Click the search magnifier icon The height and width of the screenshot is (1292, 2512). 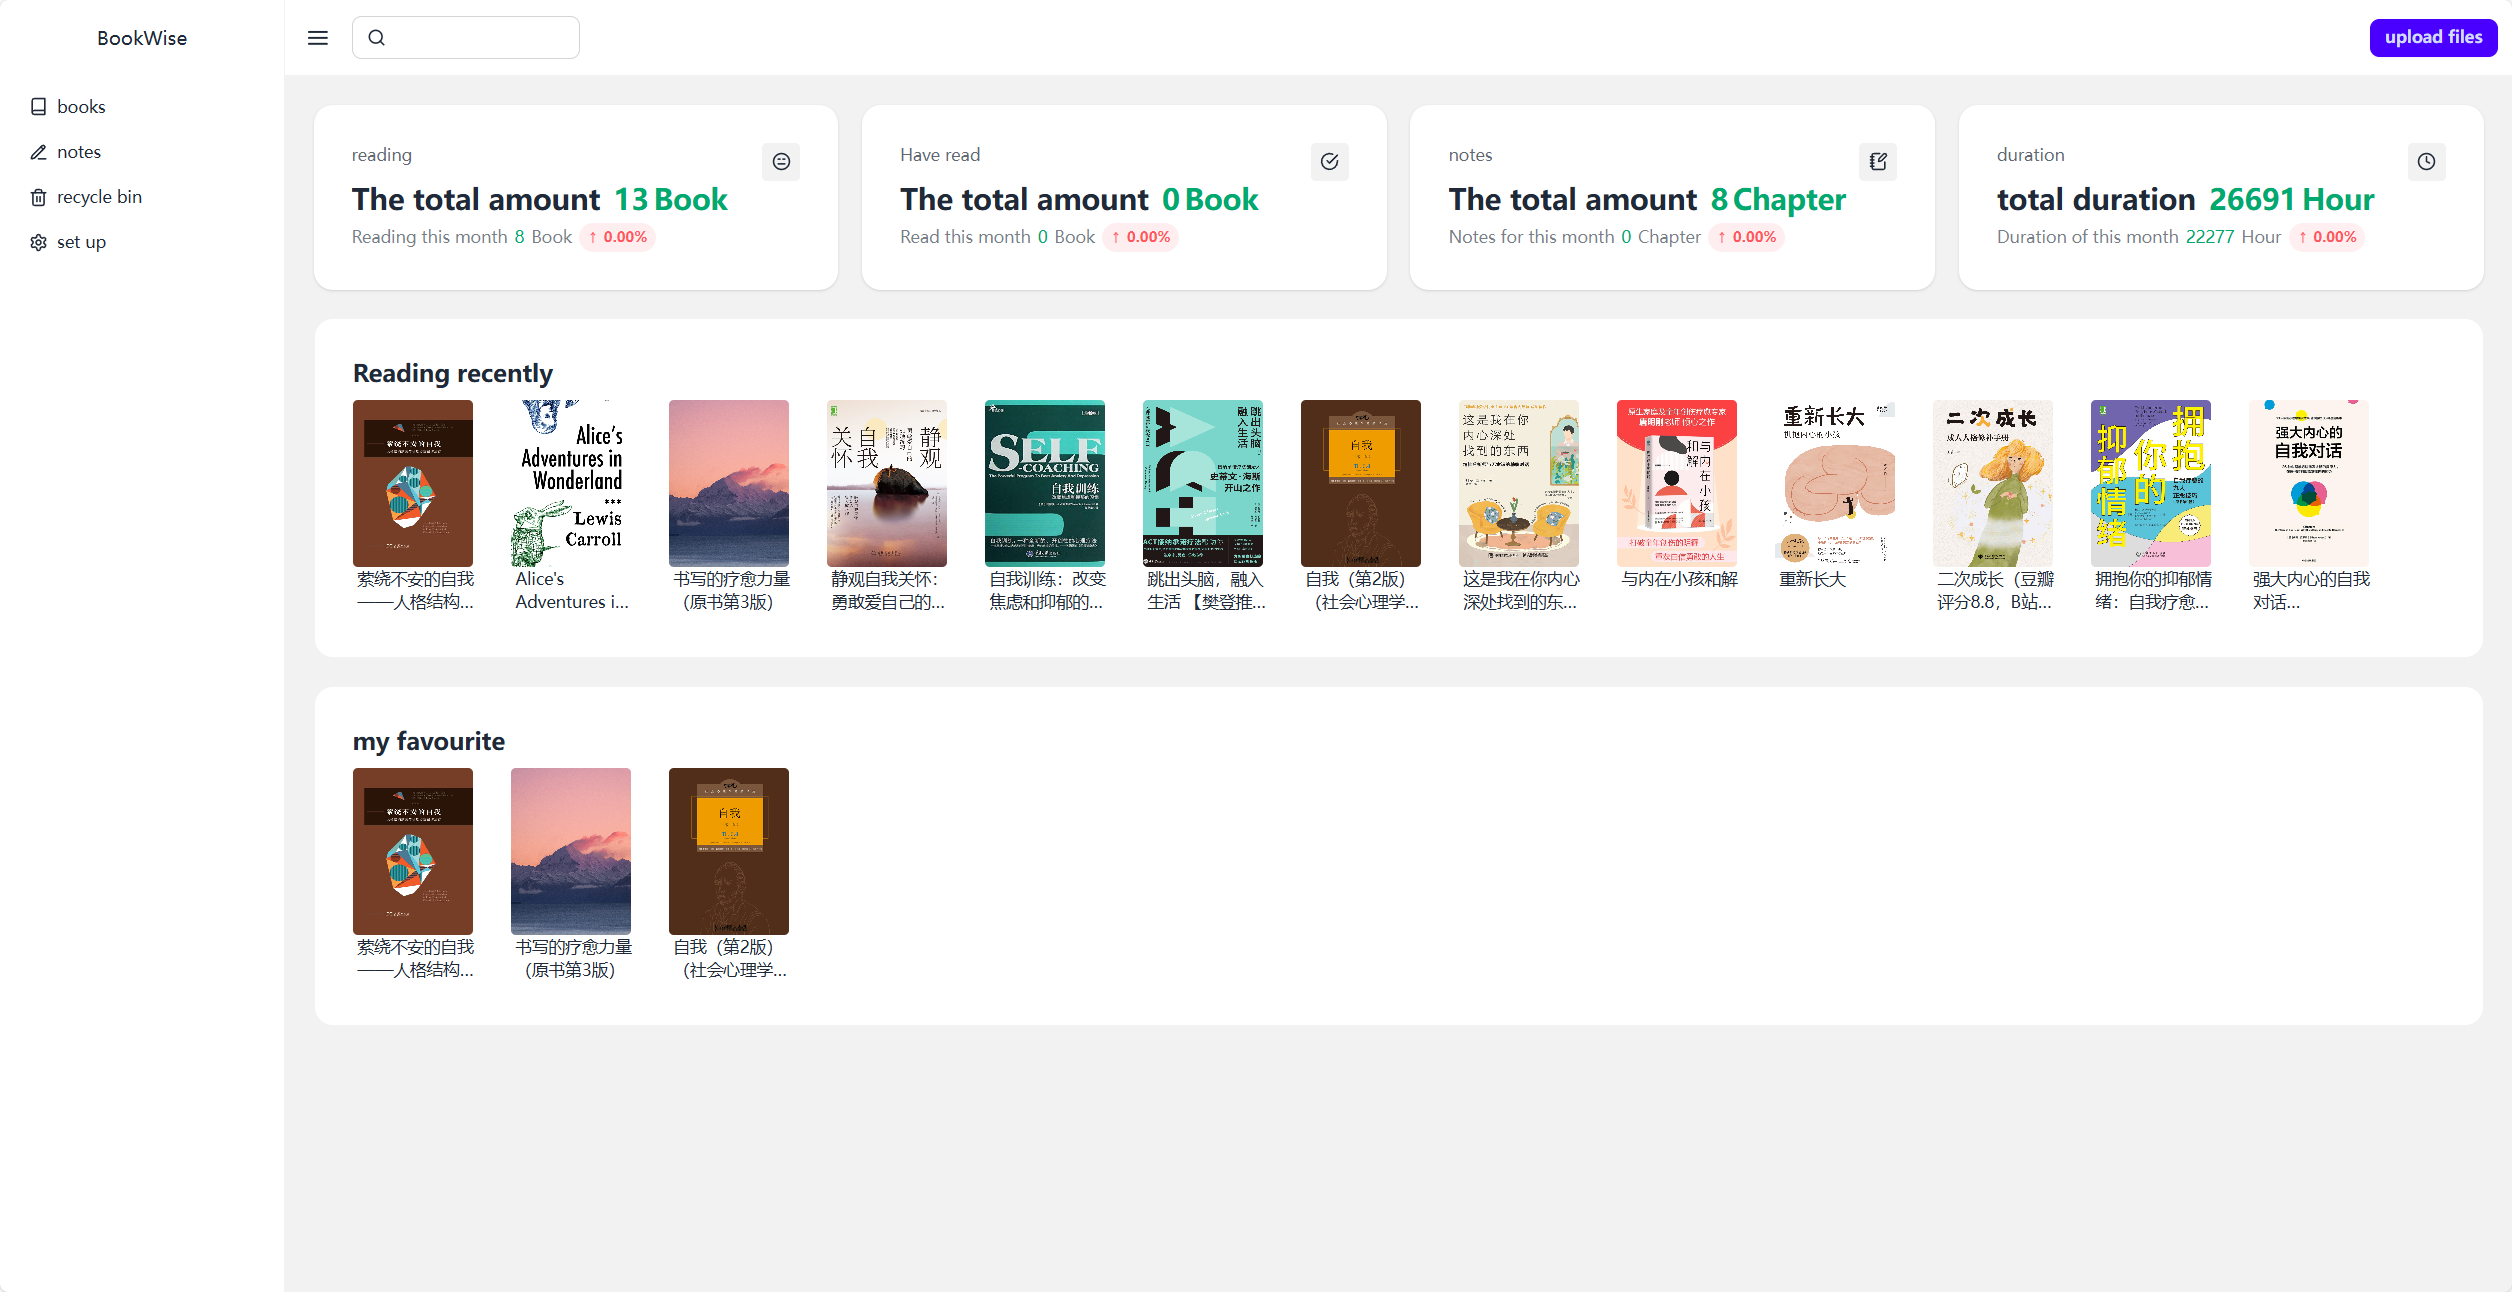377,38
